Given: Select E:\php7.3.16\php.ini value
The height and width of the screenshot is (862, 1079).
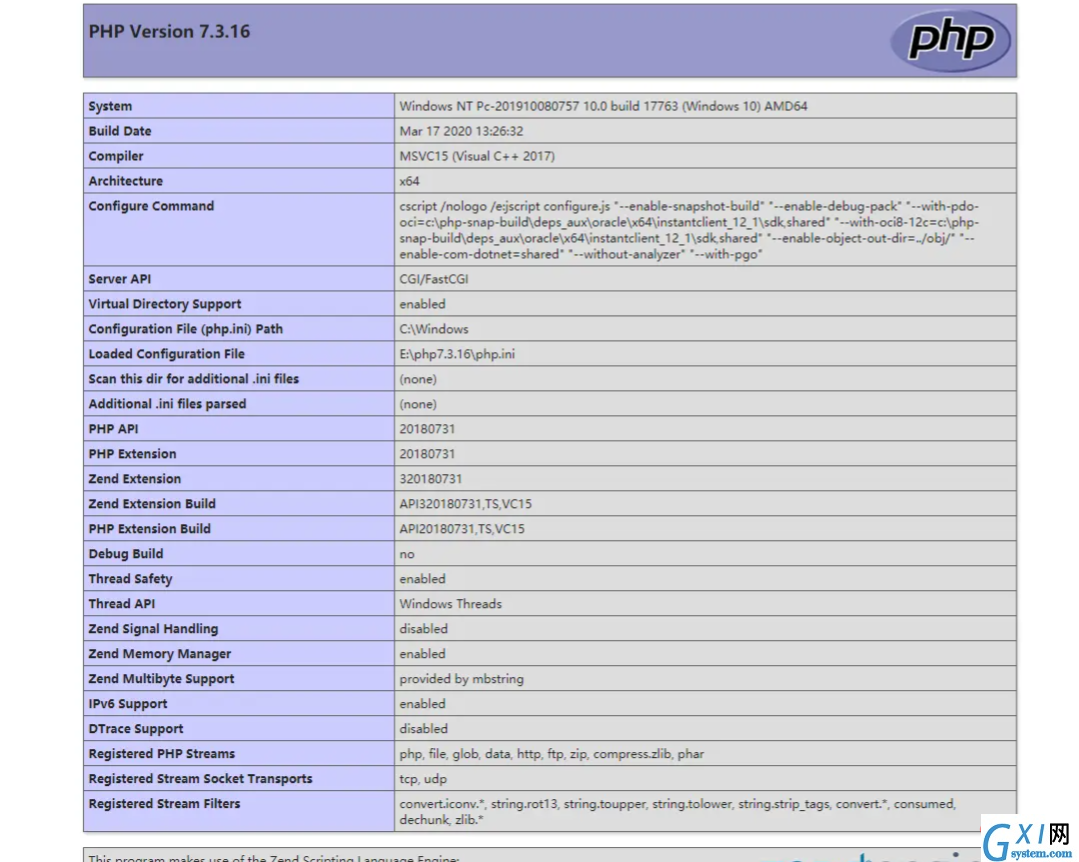Looking at the screenshot, I should [457, 354].
